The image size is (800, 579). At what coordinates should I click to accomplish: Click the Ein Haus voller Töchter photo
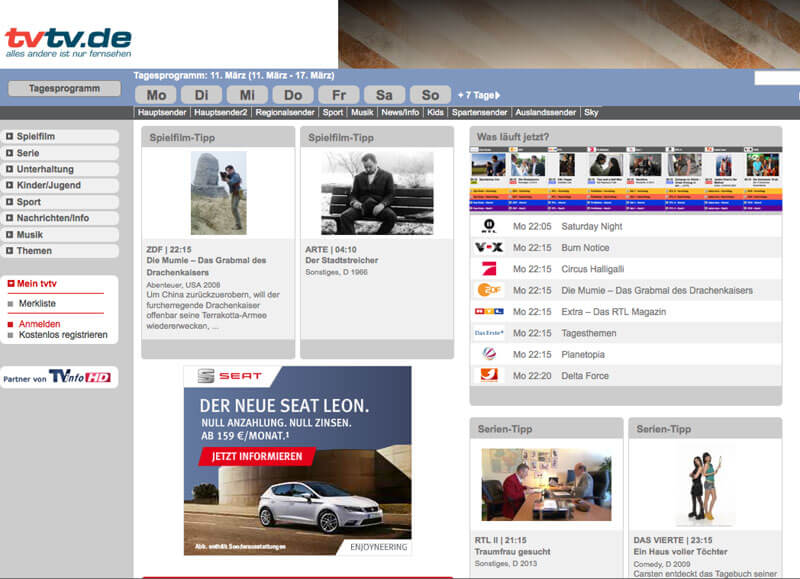[x=705, y=485]
